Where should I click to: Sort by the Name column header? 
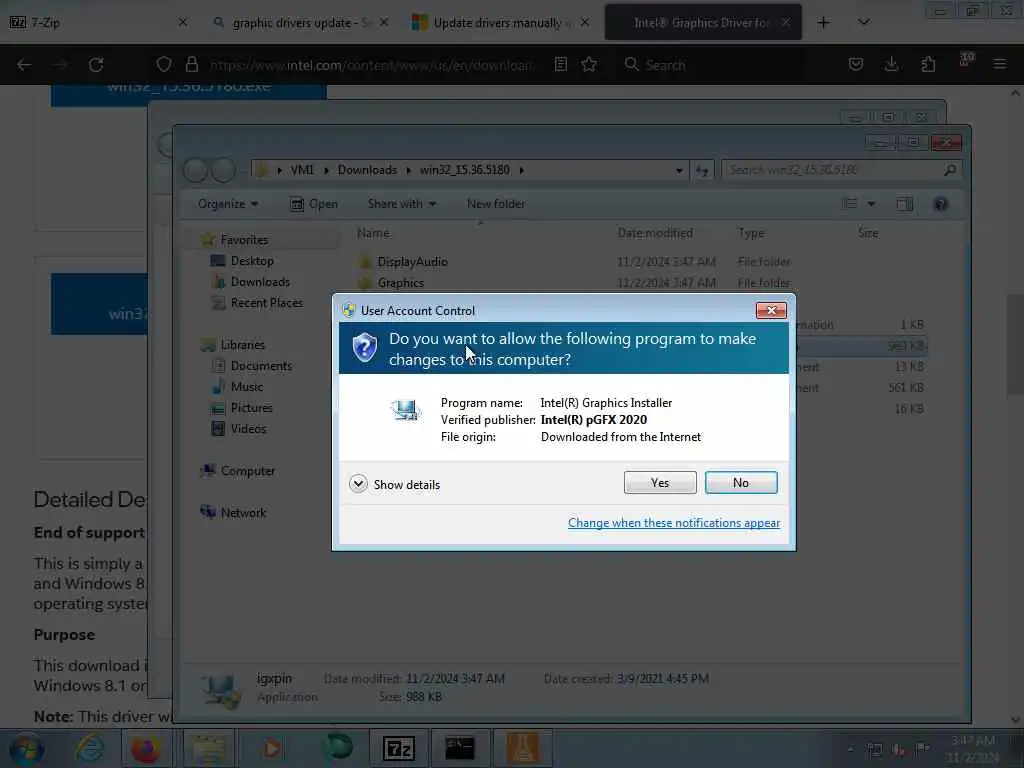(373, 233)
